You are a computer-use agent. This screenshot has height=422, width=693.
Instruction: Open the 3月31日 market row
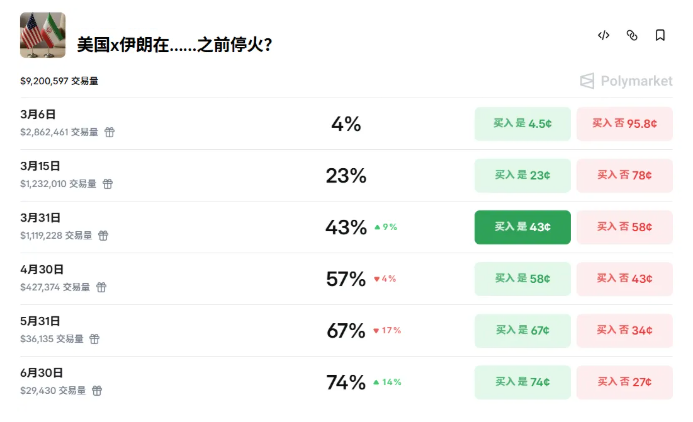coord(200,227)
